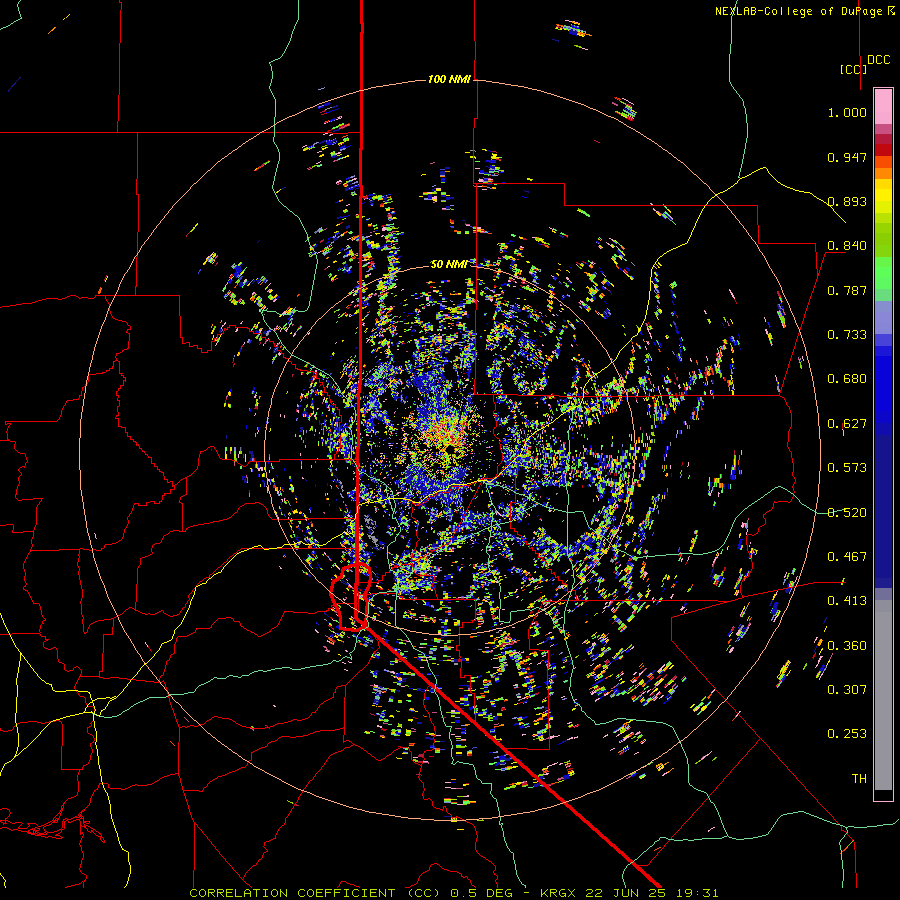This screenshot has height=900, width=900.
Task: Select the TH threshold label on the legend
Action: pos(859,779)
